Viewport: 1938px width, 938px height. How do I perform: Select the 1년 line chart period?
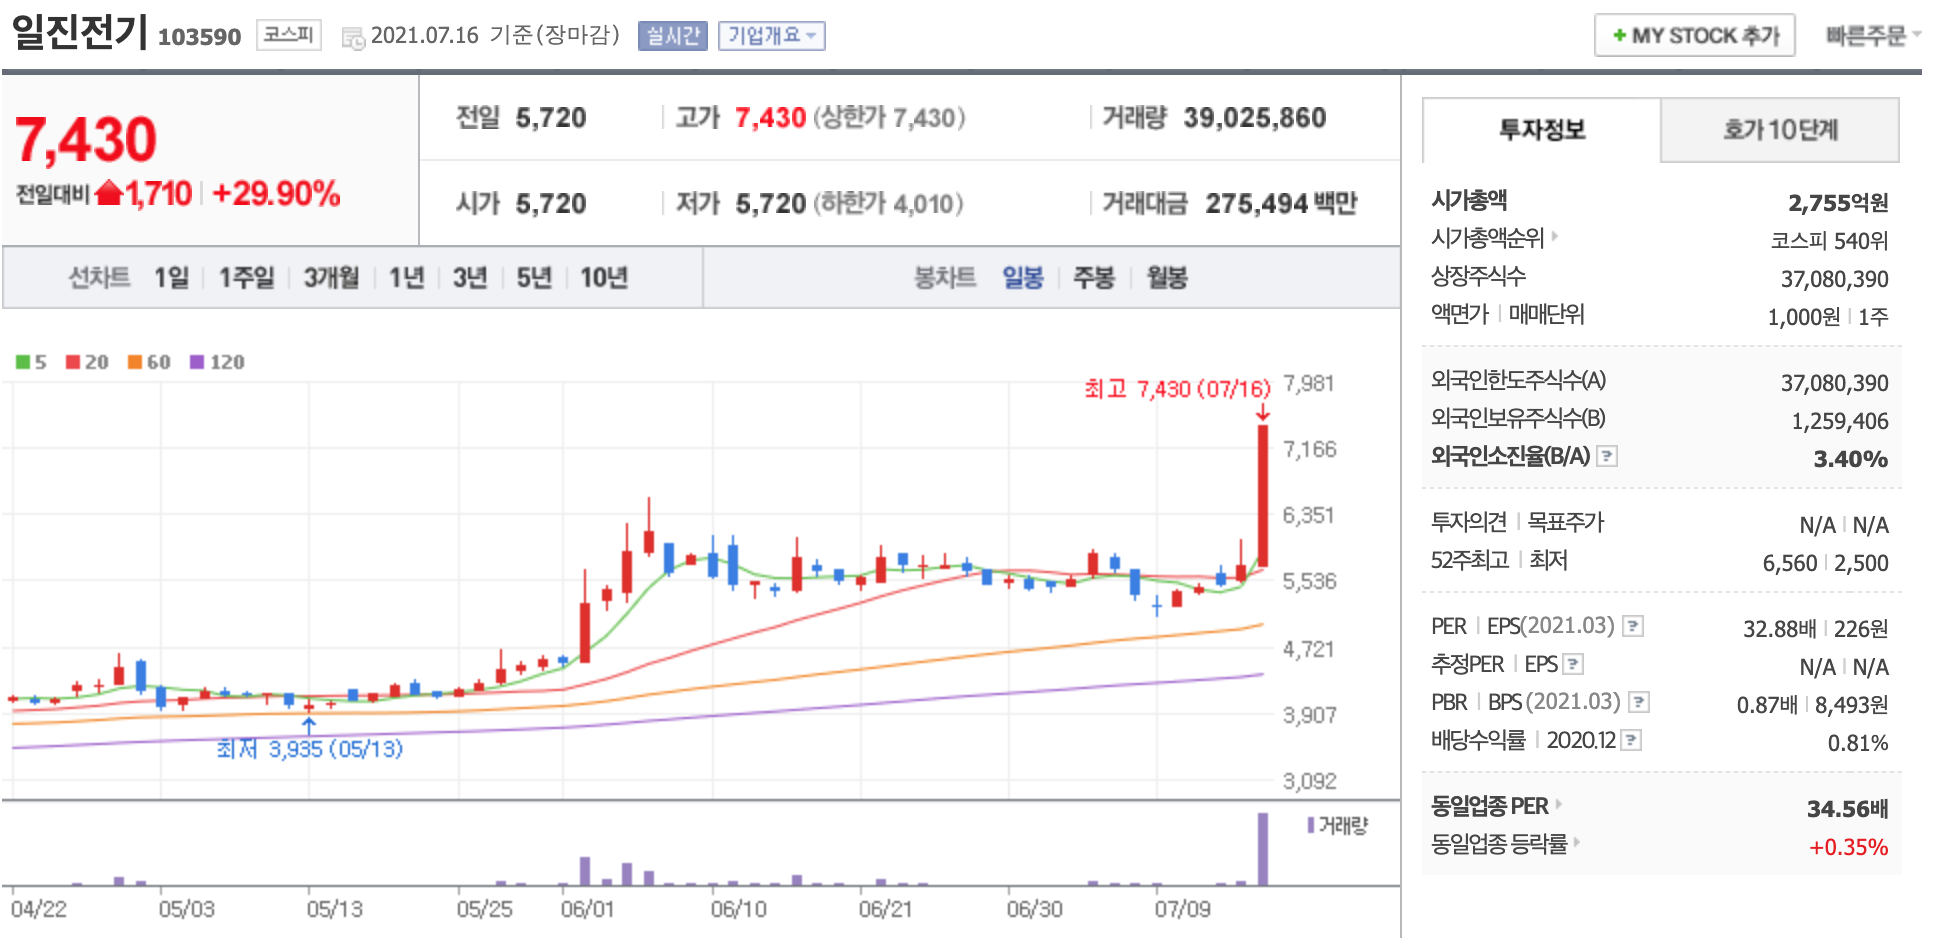point(406,278)
